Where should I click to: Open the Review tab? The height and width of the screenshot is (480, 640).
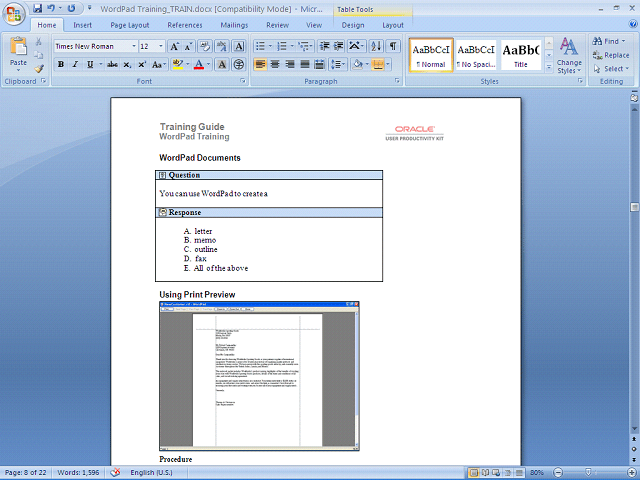click(277, 25)
